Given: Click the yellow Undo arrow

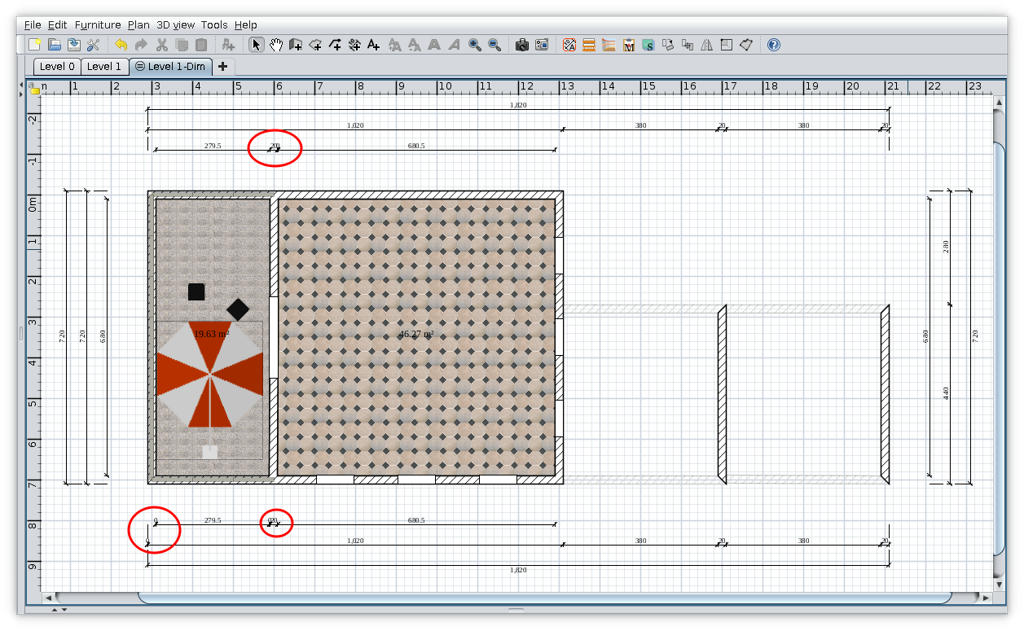Looking at the screenshot, I should click(x=121, y=45).
